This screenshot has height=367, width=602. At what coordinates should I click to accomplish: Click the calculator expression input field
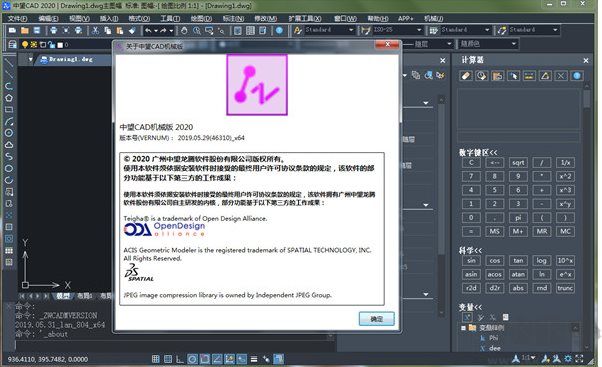(x=518, y=137)
